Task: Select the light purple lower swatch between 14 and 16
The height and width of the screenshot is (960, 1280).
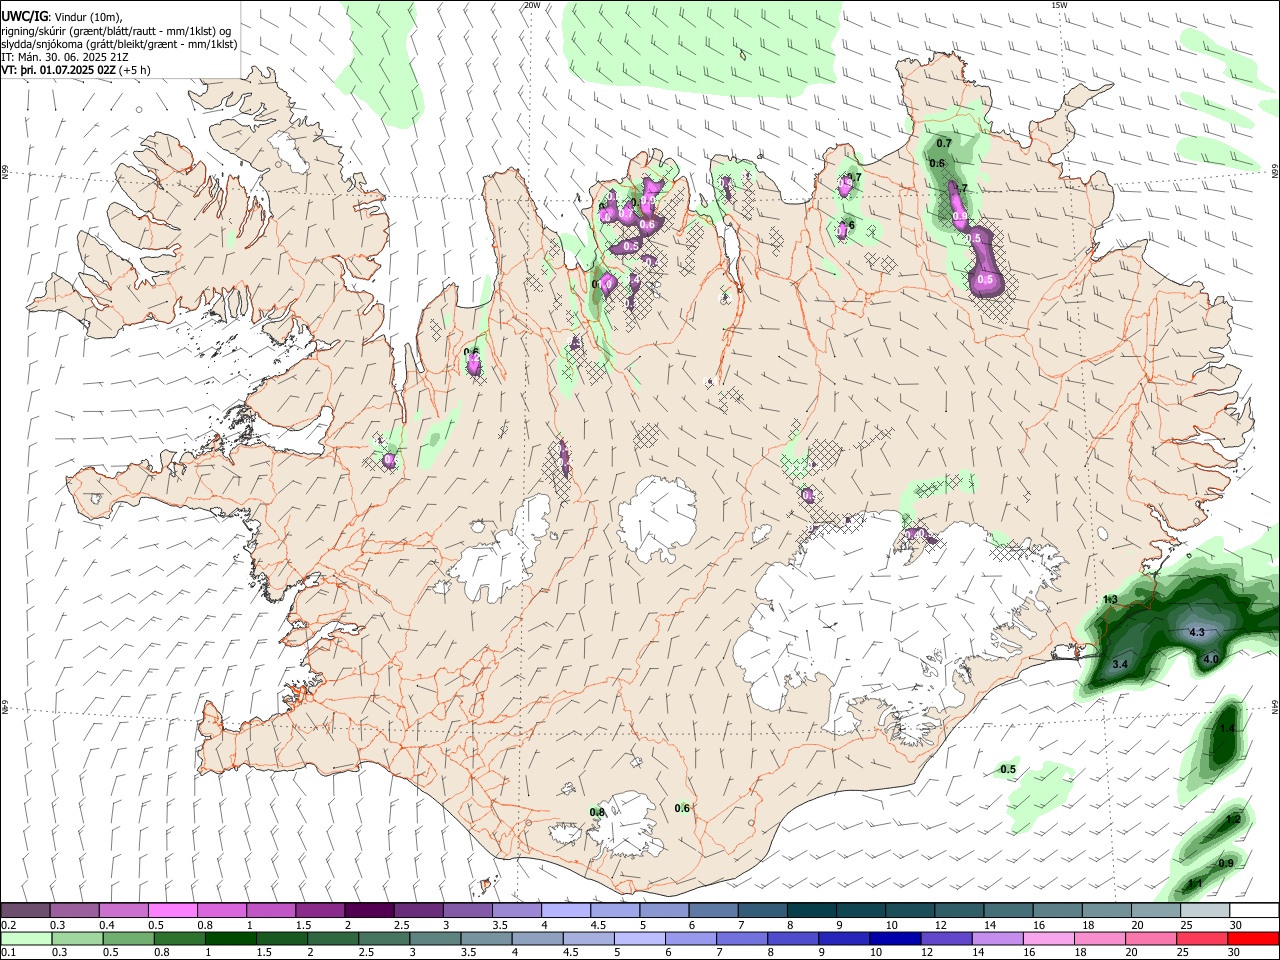Action: tap(998, 938)
